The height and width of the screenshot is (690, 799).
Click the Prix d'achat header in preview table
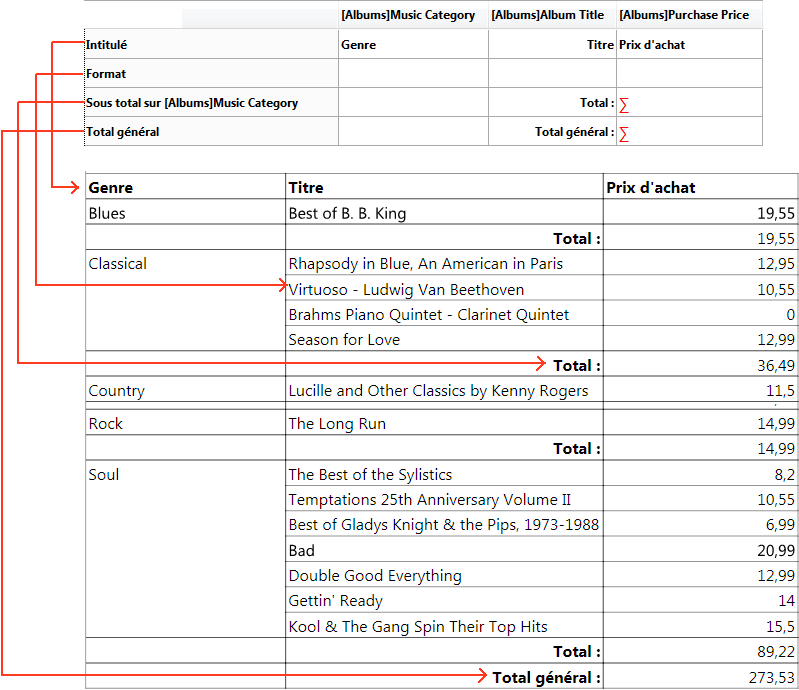(650, 187)
